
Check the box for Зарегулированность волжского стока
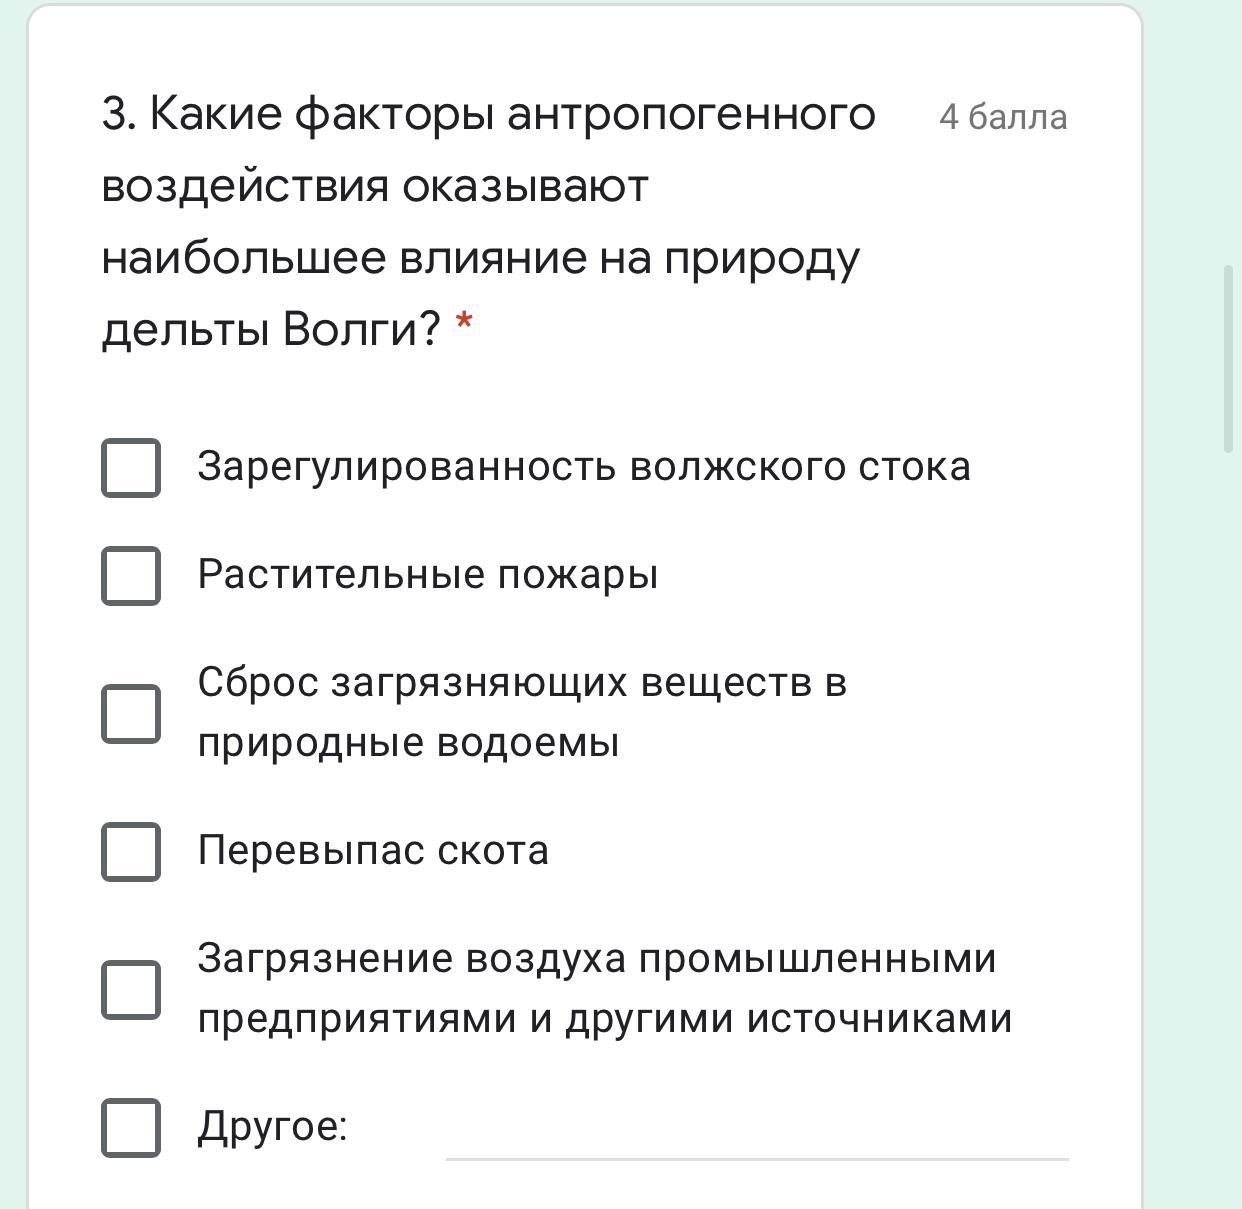click(131, 467)
